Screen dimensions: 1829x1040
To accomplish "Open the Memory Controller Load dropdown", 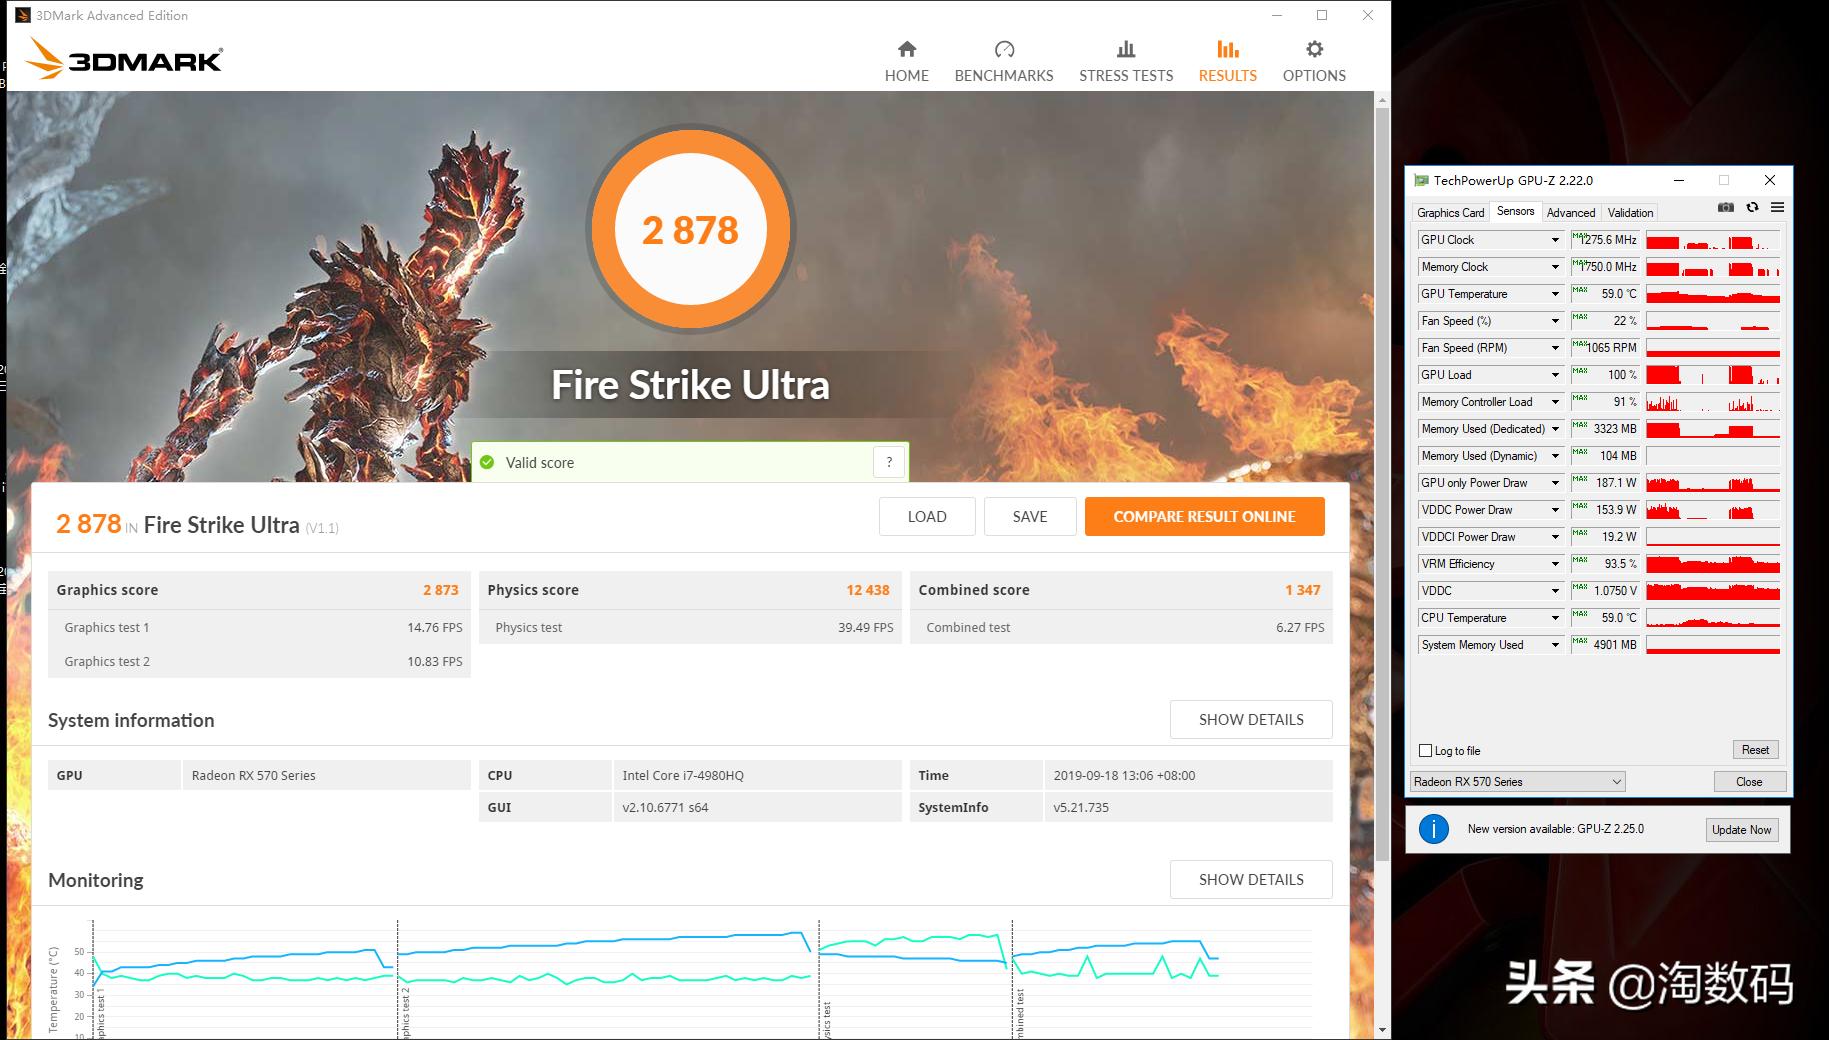I will (x=1555, y=402).
